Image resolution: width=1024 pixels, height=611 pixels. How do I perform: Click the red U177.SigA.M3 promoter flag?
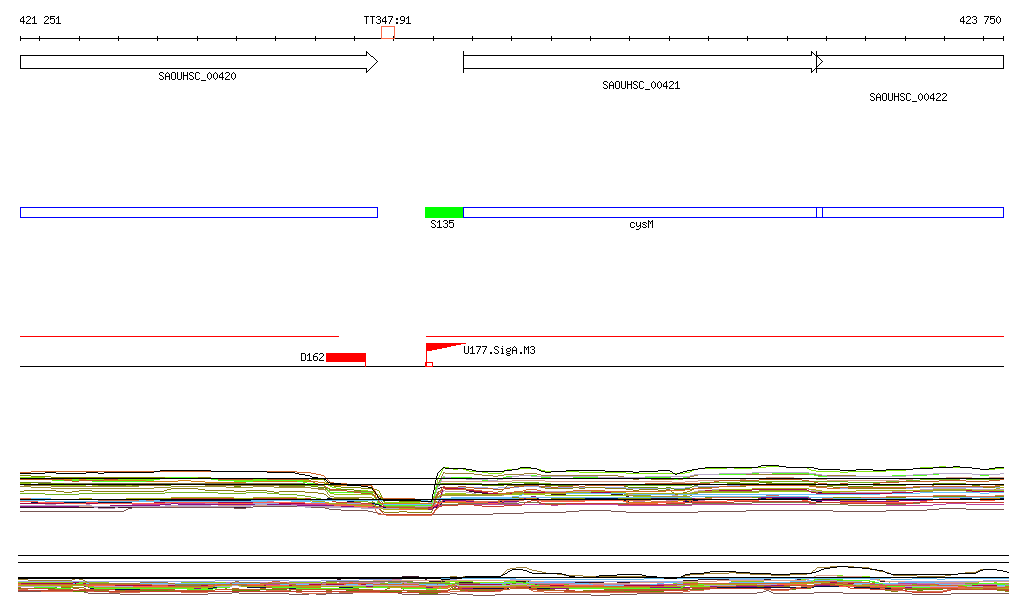(x=440, y=348)
